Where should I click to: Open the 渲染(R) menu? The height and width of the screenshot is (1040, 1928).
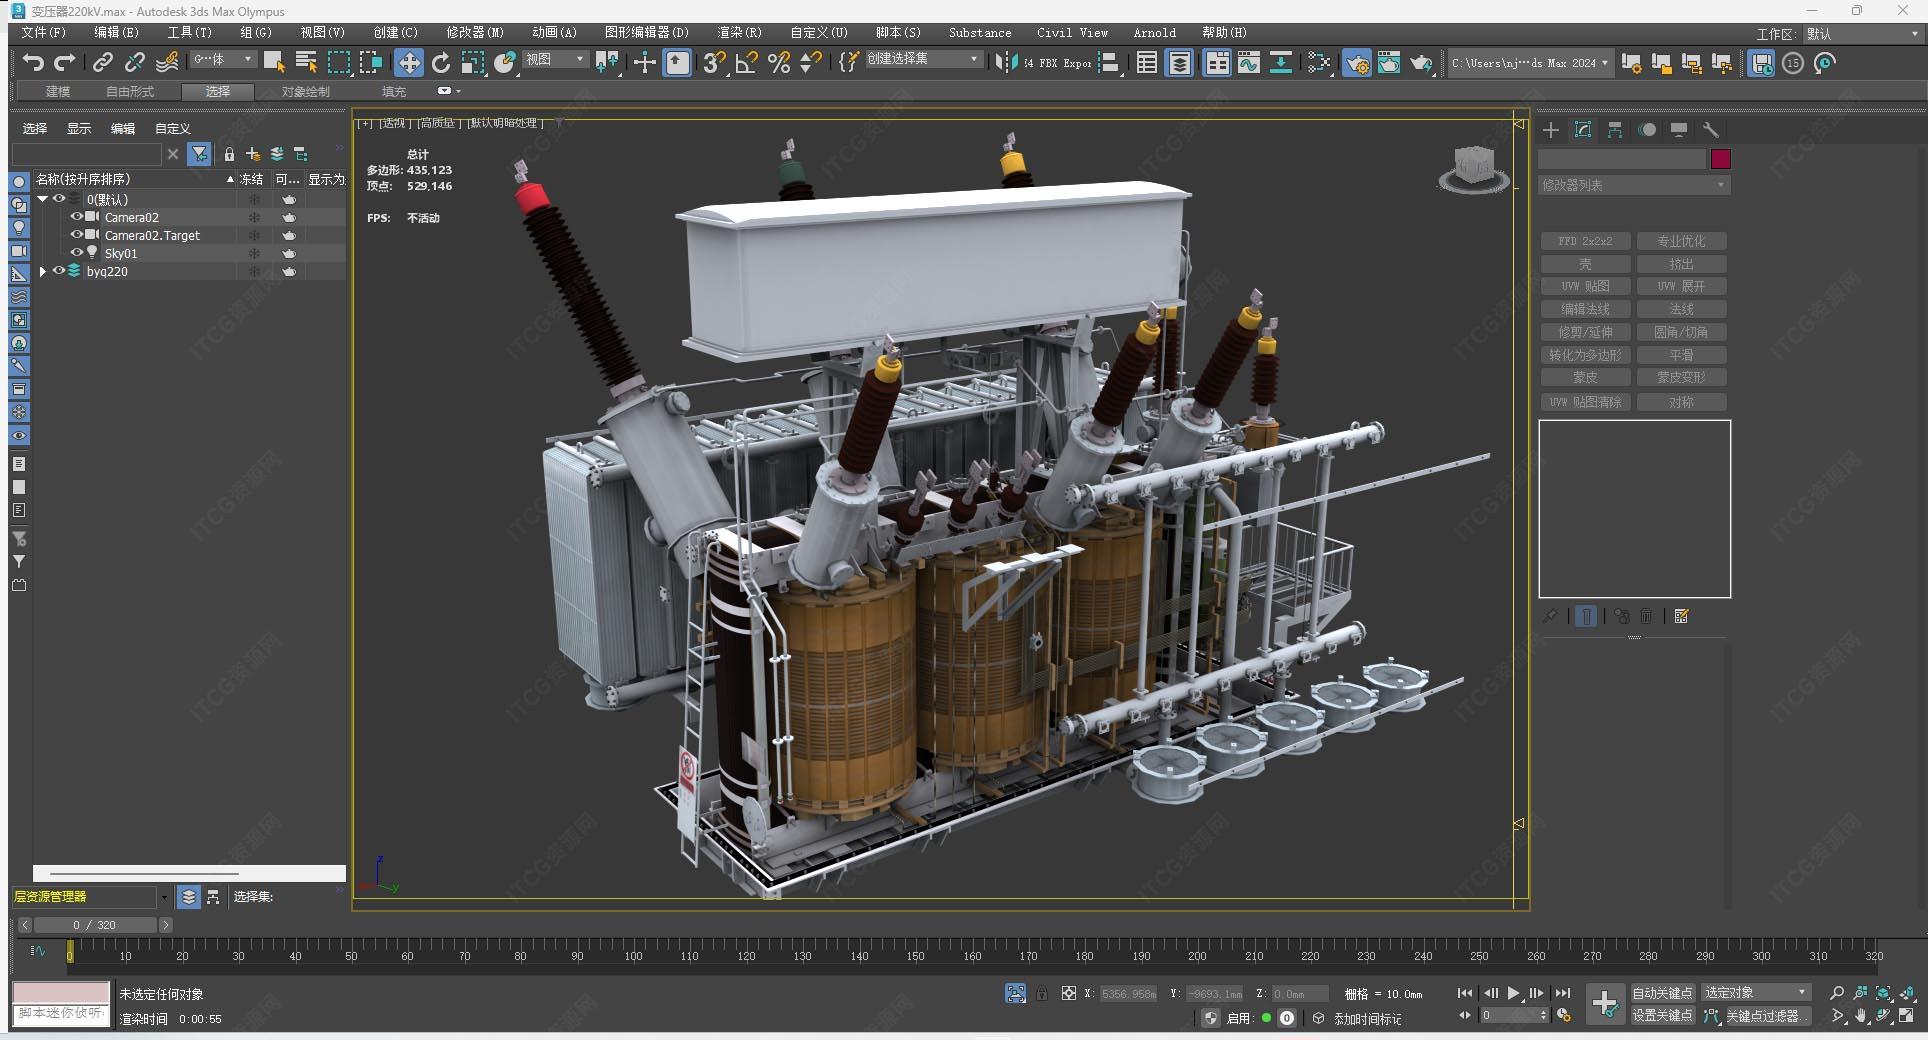click(x=738, y=32)
